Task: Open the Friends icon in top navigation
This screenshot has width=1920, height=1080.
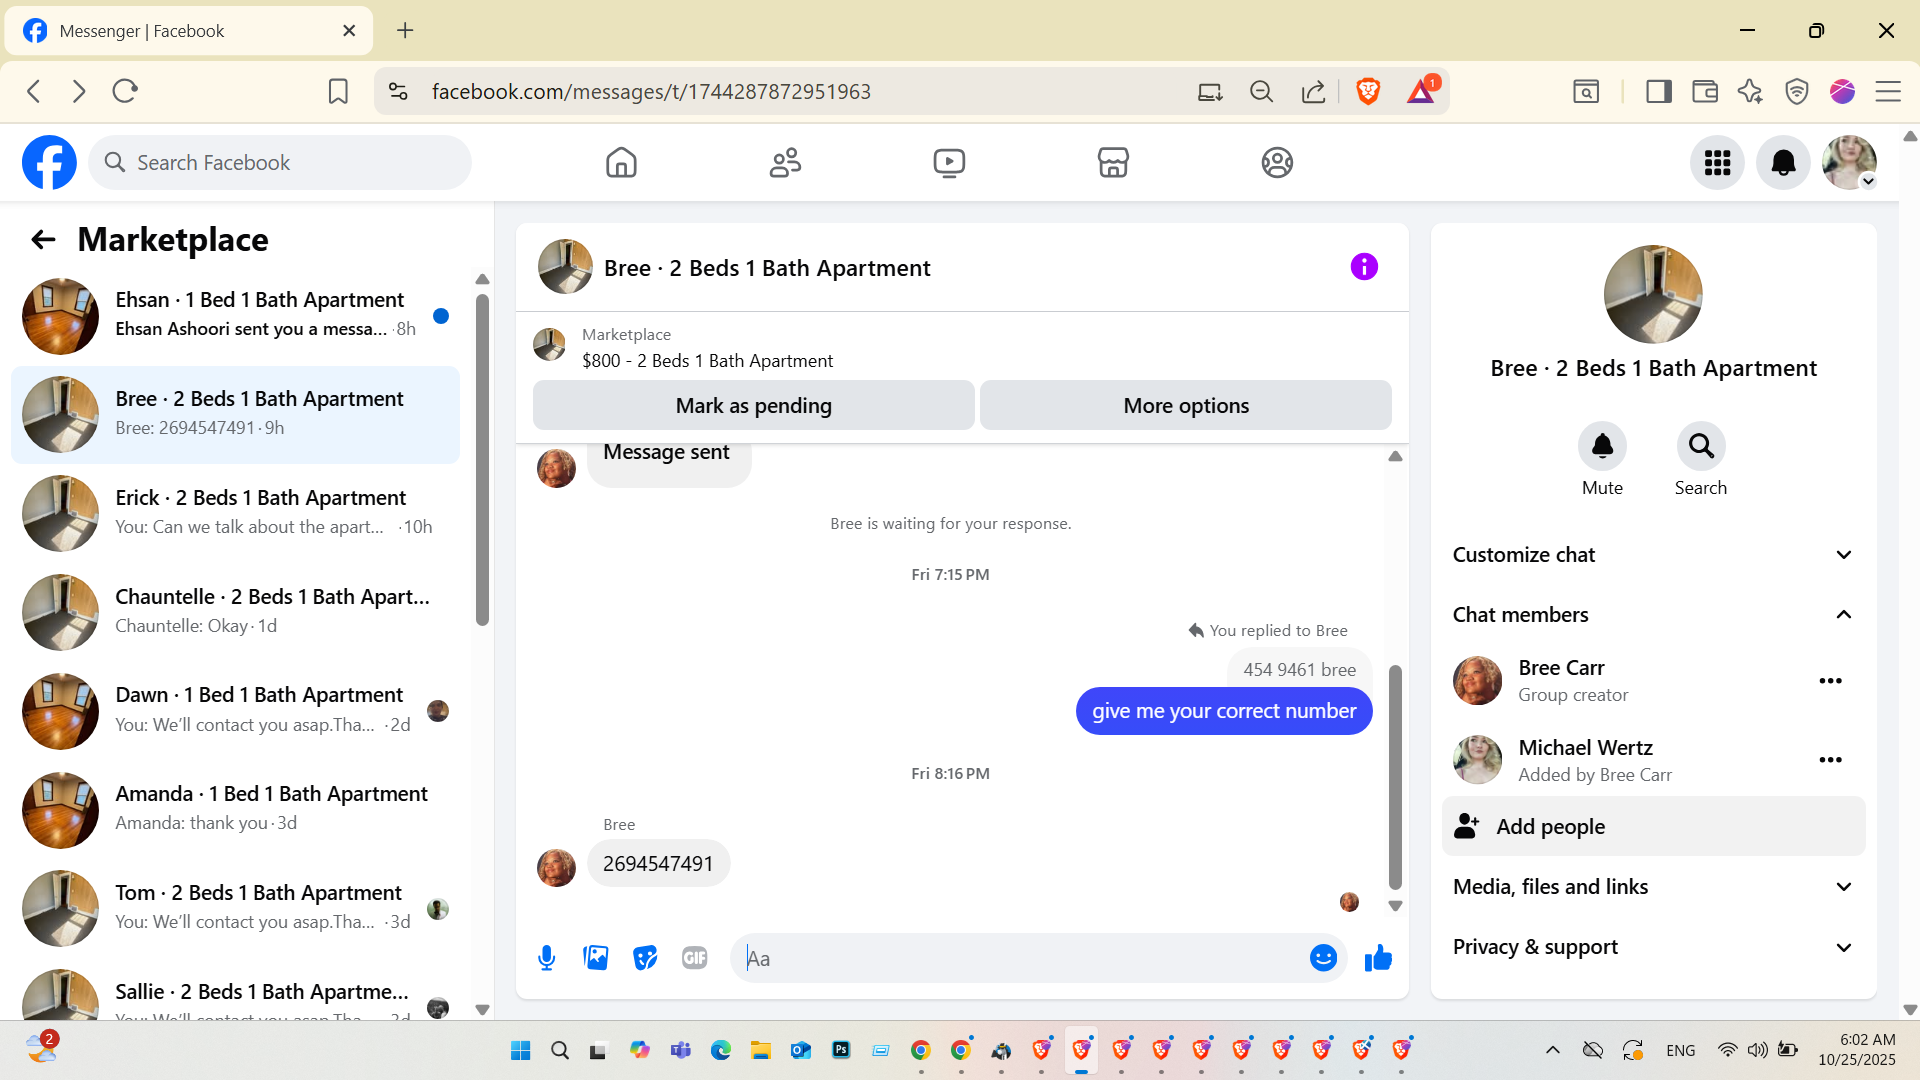Action: coord(785,162)
